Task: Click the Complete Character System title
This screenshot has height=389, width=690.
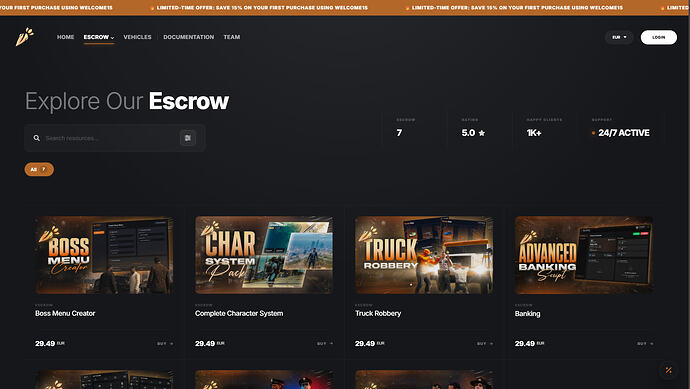Action: tap(239, 313)
